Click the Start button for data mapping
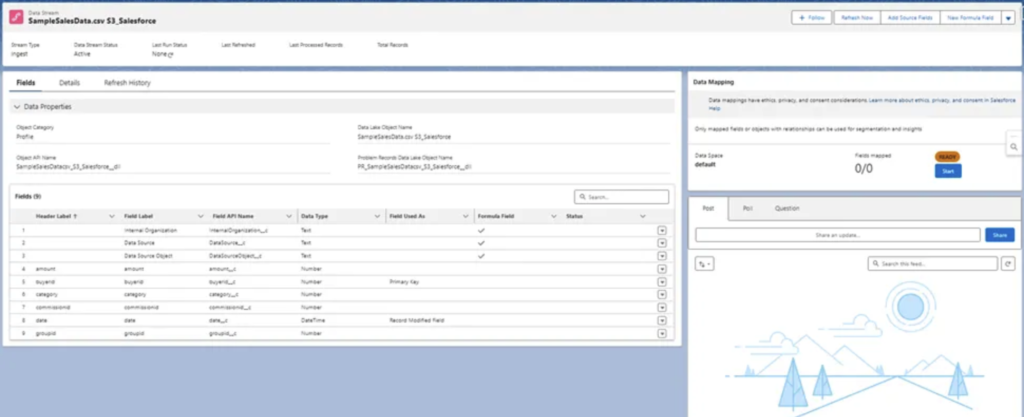The width and height of the screenshot is (1024, 417). click(x=948, y=171)
